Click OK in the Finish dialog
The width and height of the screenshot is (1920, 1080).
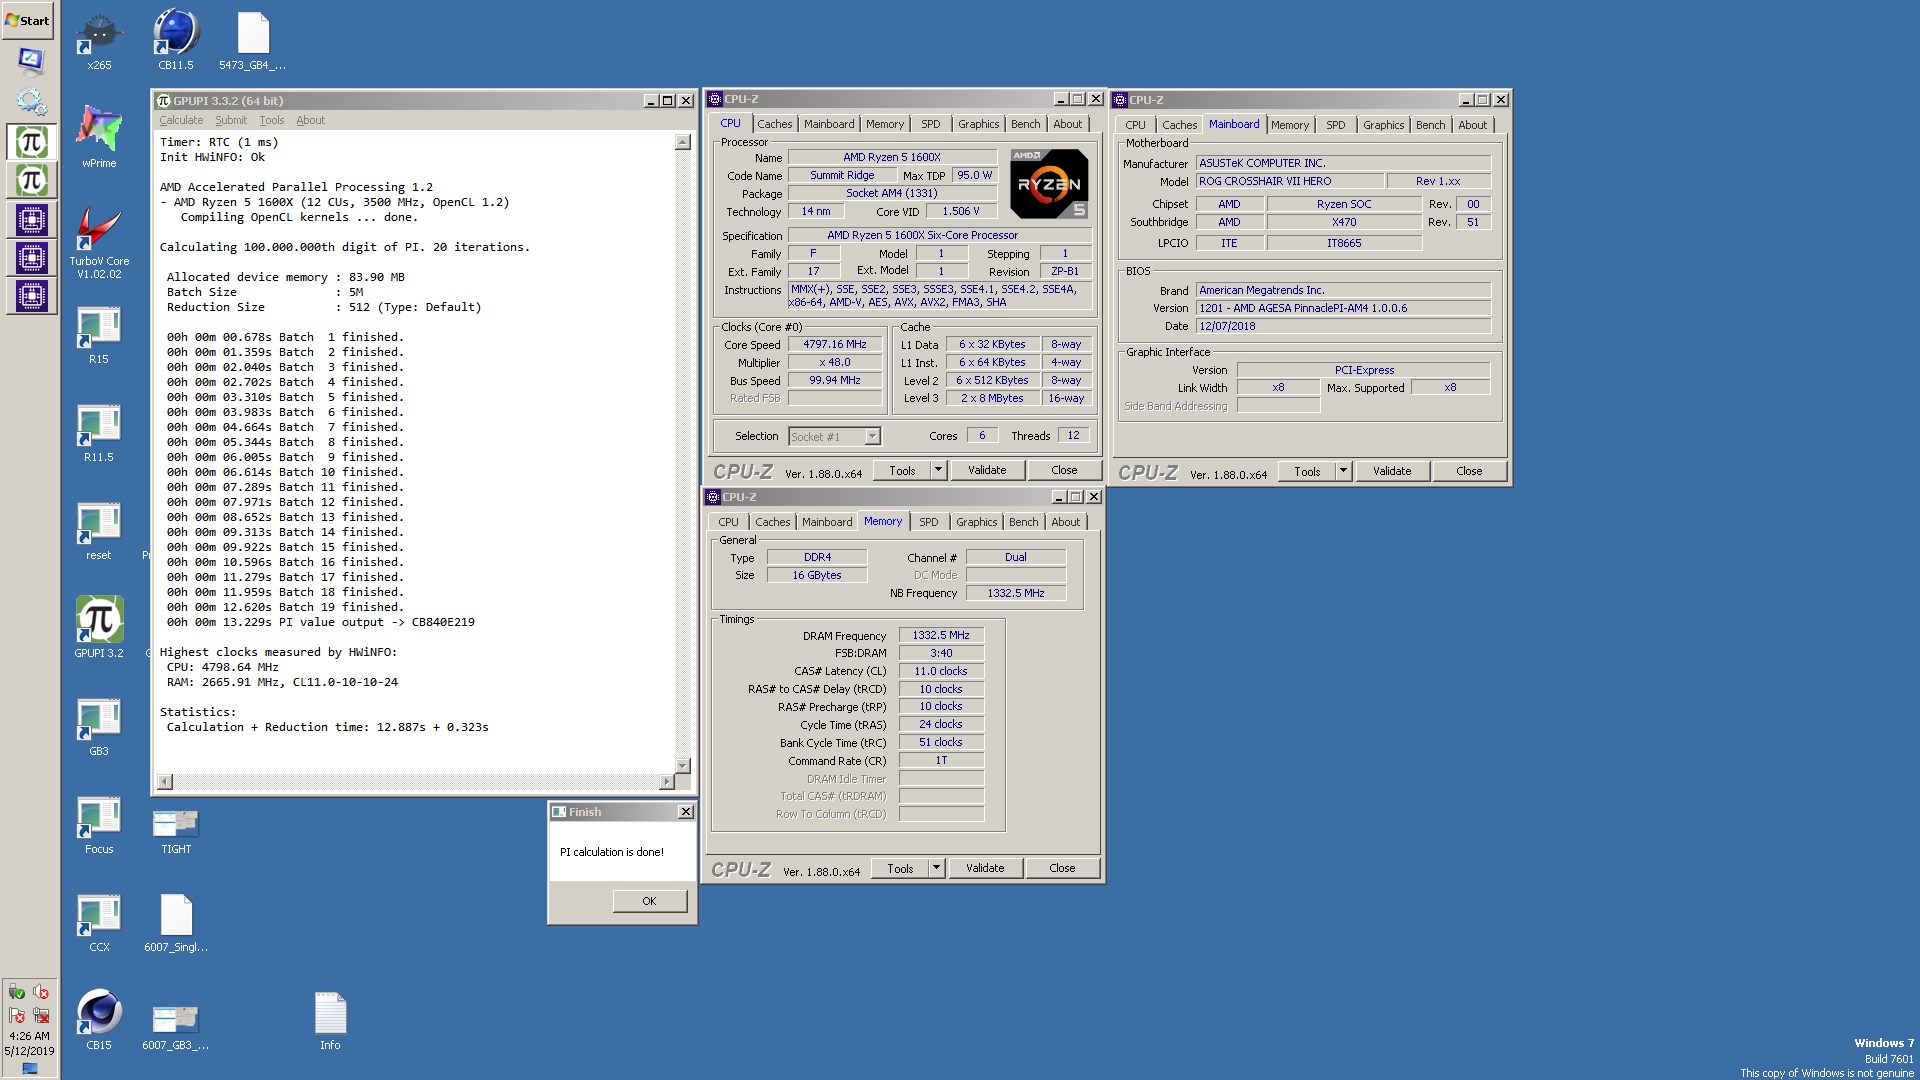click(649, 901)
